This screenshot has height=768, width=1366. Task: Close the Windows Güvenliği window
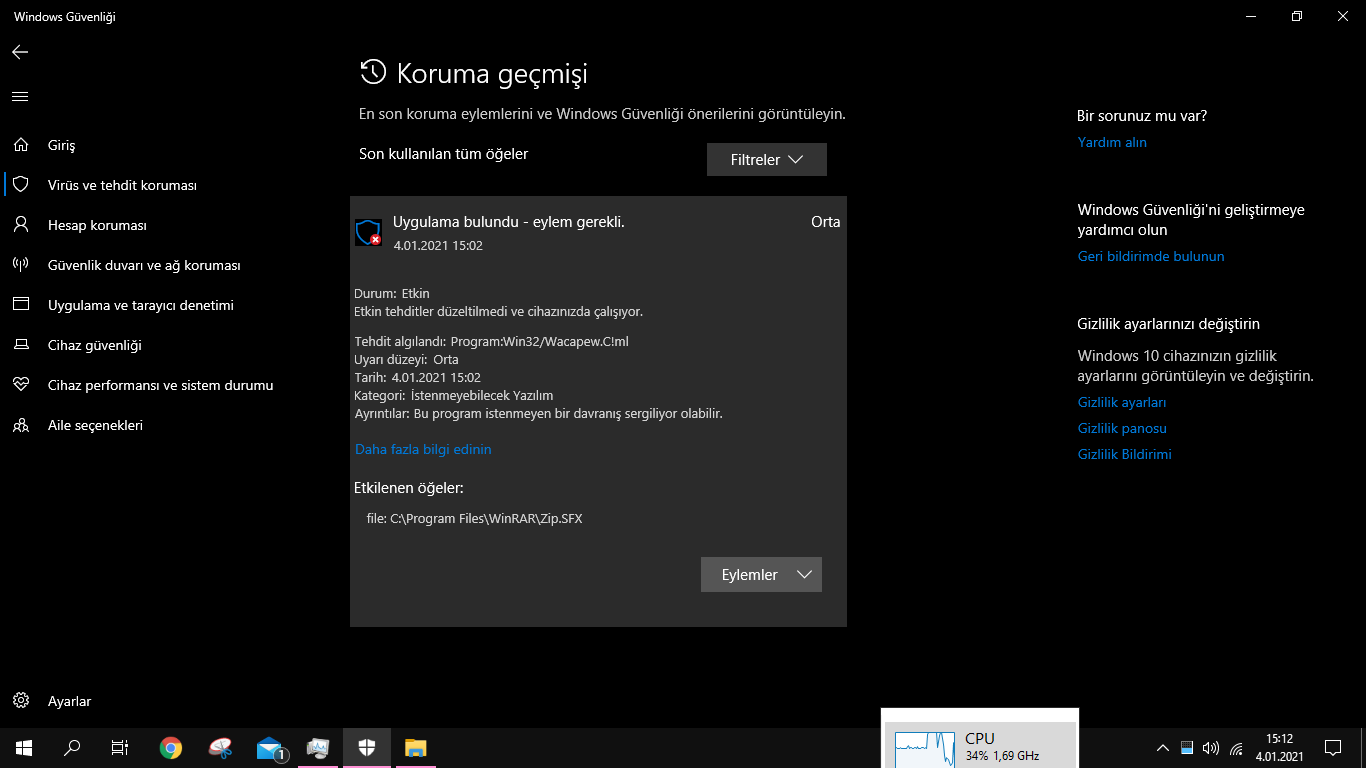tap(1343, 16)
